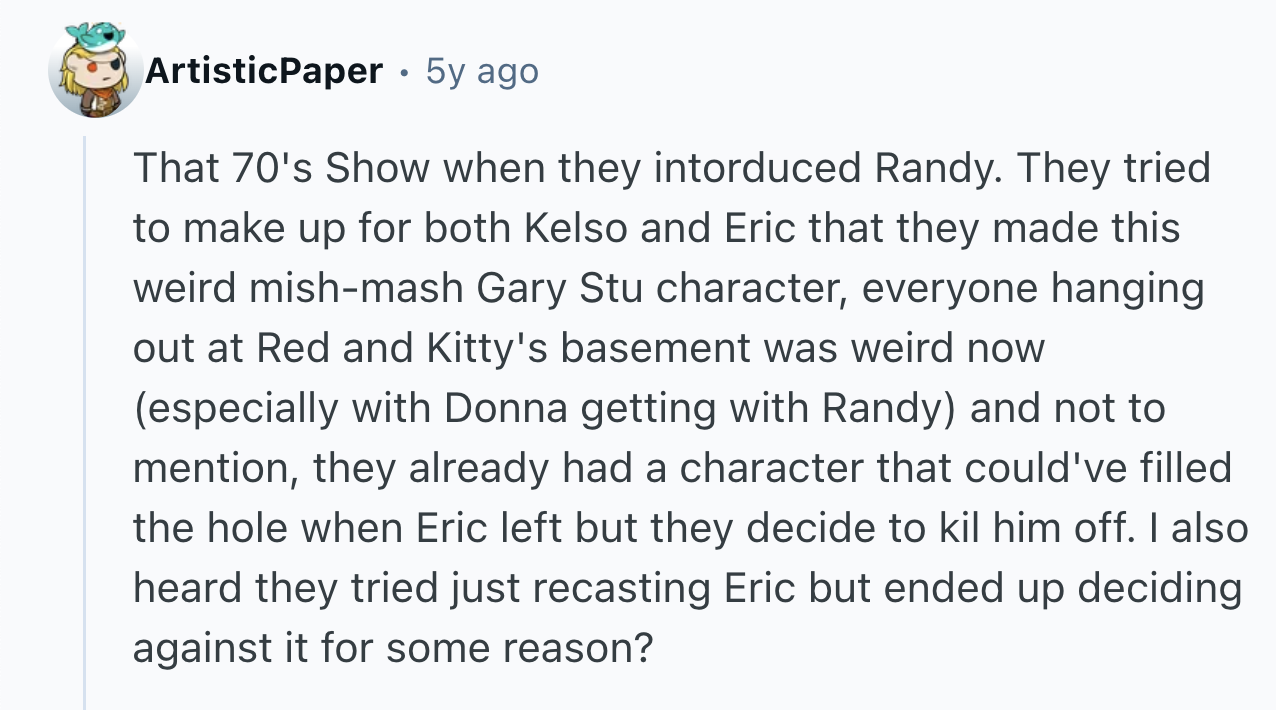Click the name 'Kelso' in the comment
This screenshot has width=1276, height=710.
(576, 228)
